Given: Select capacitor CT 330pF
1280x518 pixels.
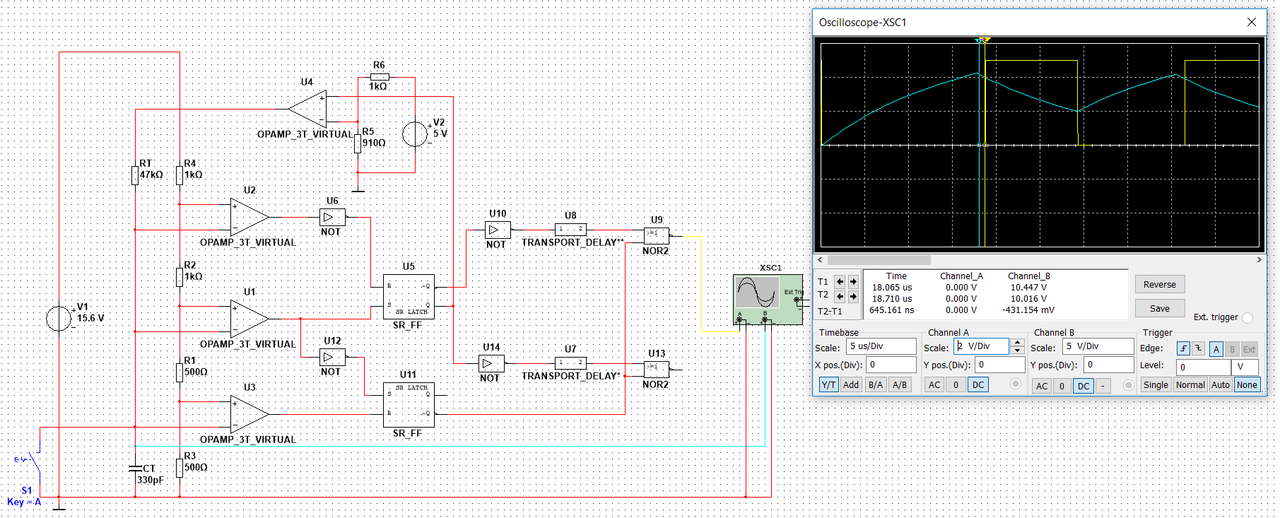Looking at the screenshot, I should [137, 467].
